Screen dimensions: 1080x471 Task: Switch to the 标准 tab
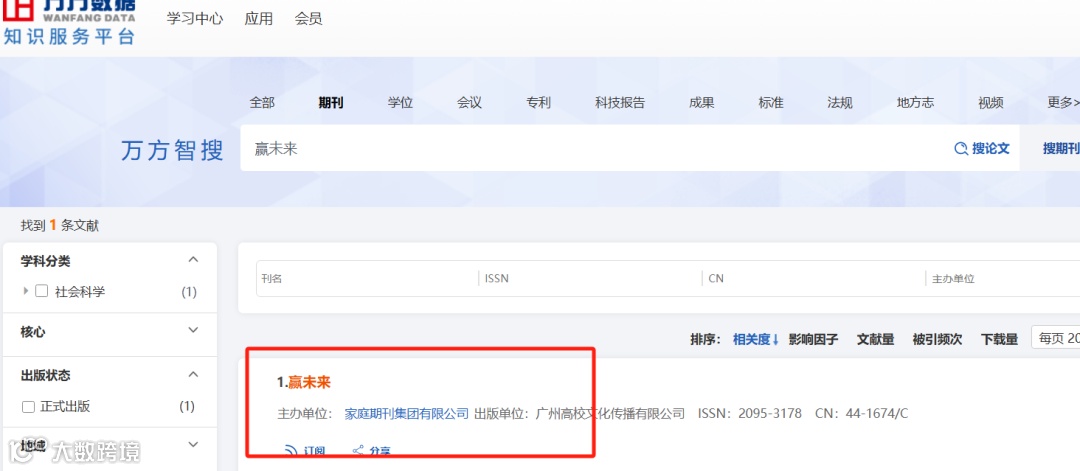[x=771, y=103]
